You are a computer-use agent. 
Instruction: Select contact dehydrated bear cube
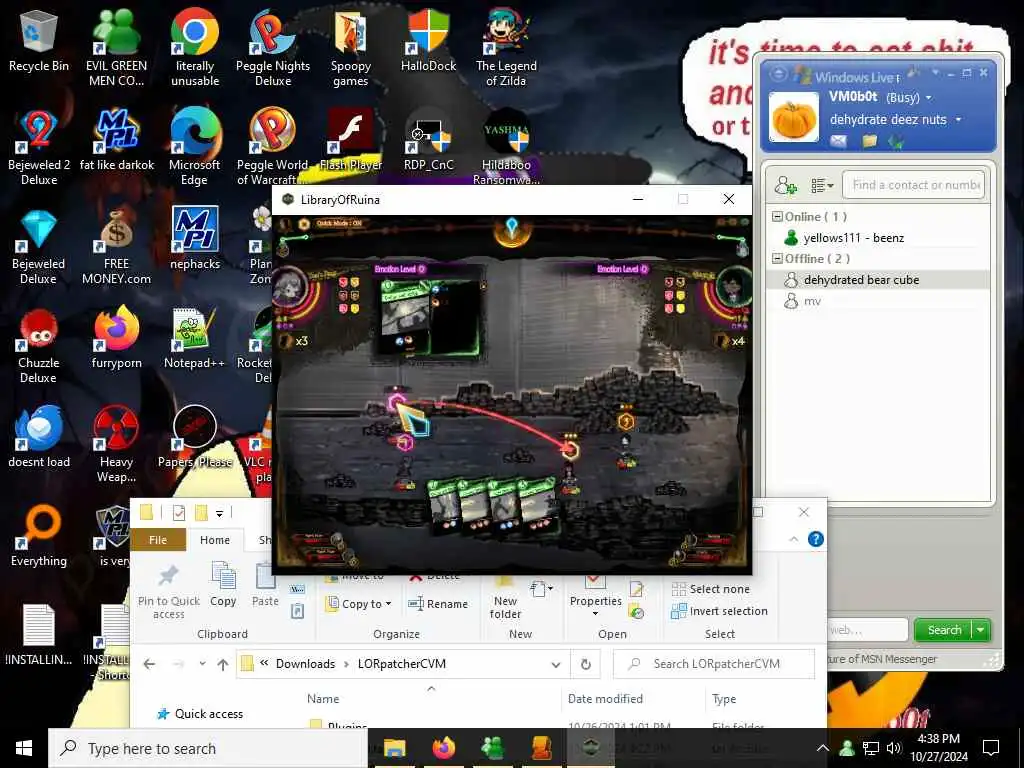(x=878, y=280)
